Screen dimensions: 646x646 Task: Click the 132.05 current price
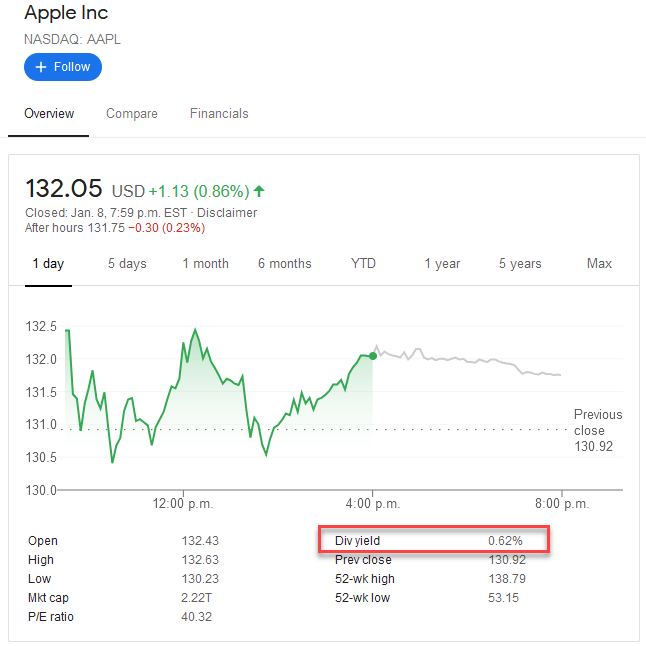click(x=63, y=189)
